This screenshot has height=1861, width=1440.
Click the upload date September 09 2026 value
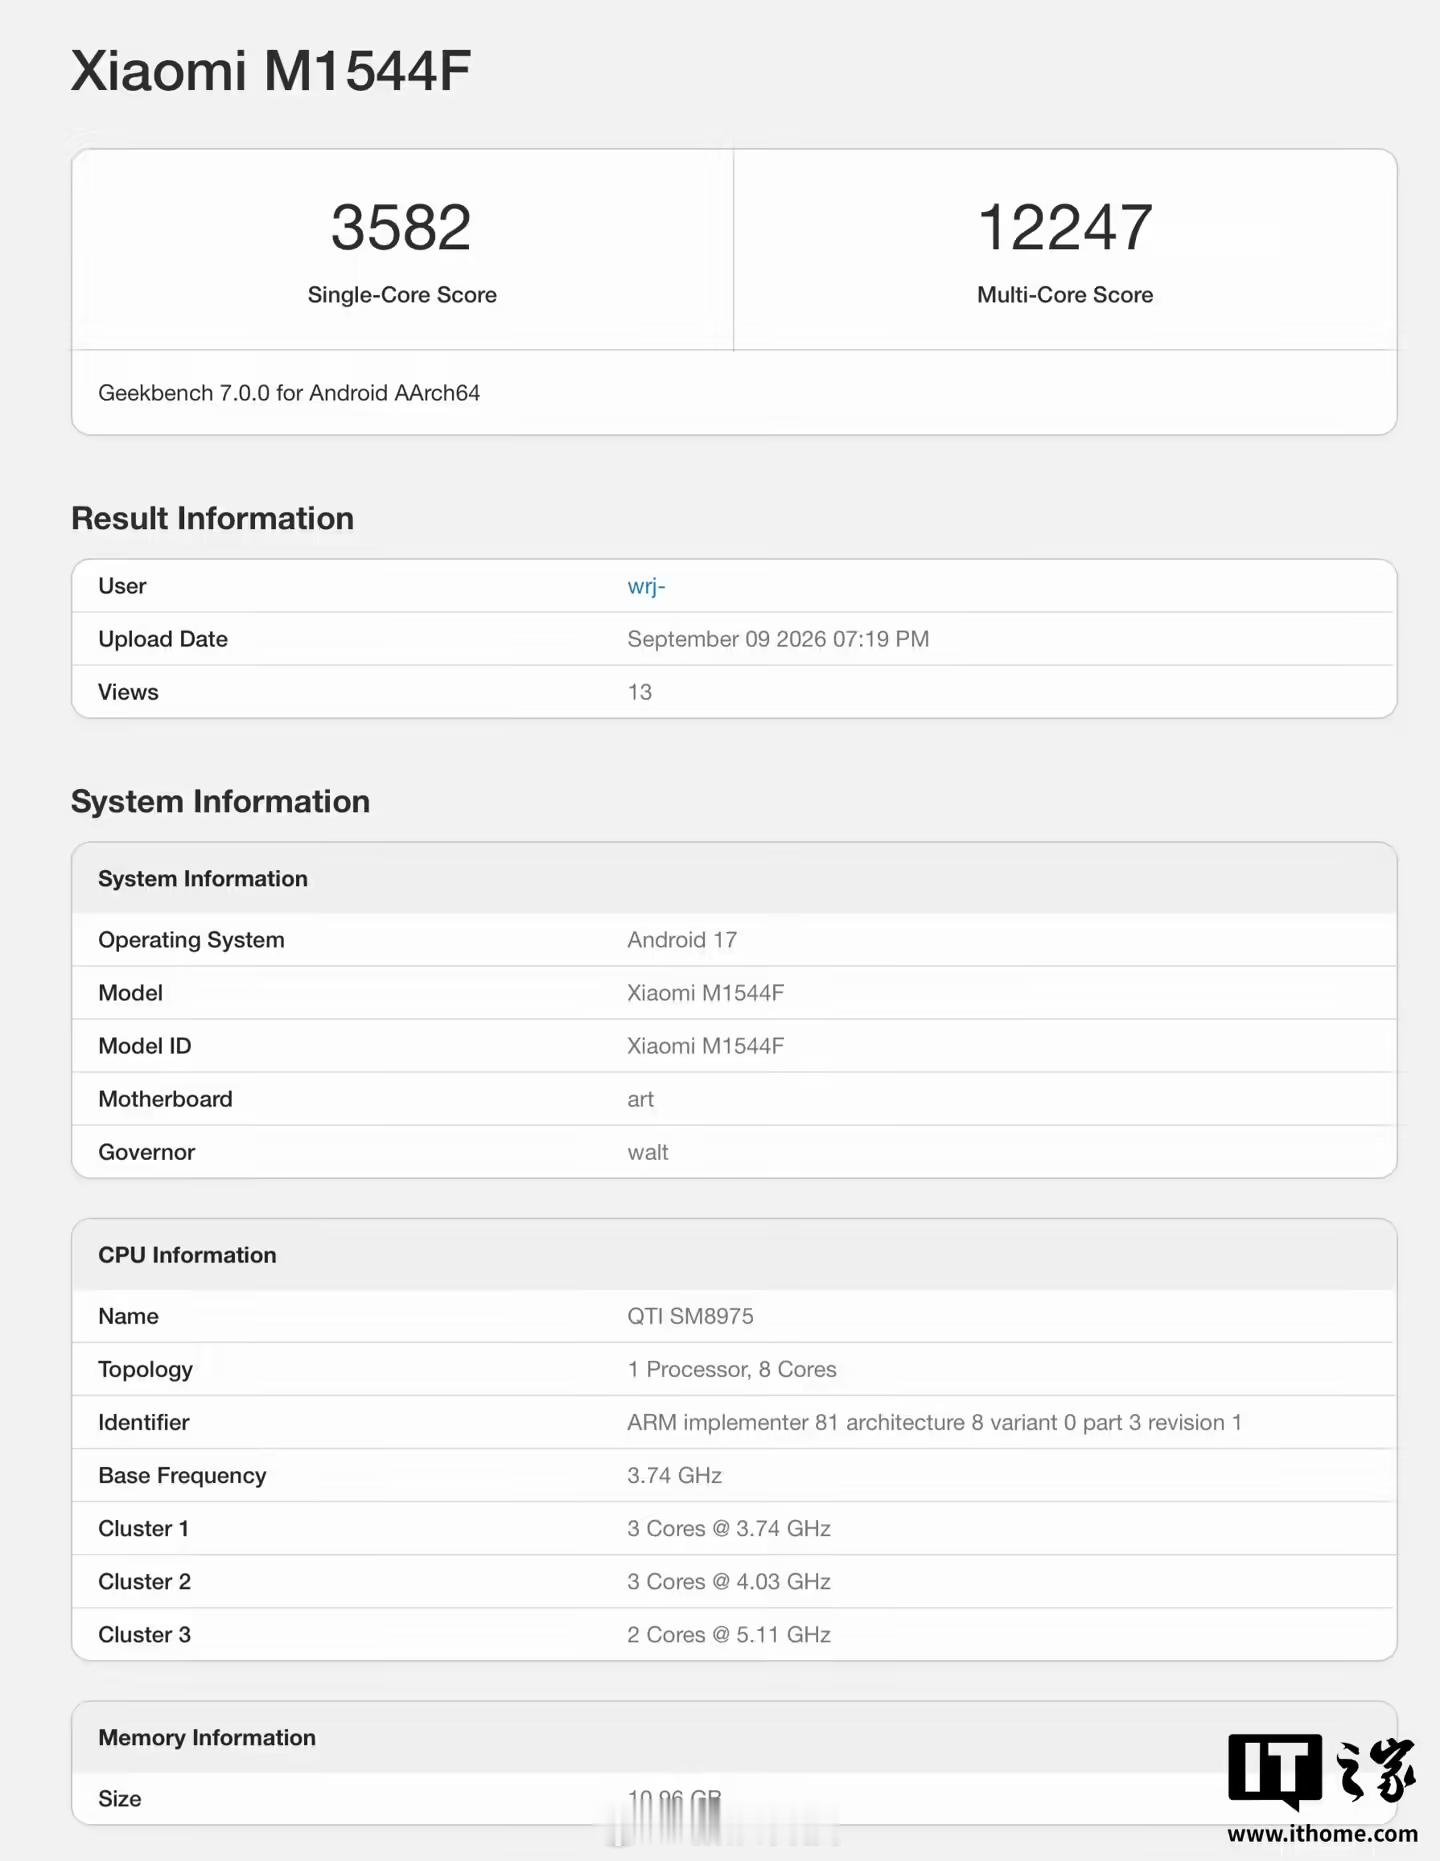coord(778,639)
